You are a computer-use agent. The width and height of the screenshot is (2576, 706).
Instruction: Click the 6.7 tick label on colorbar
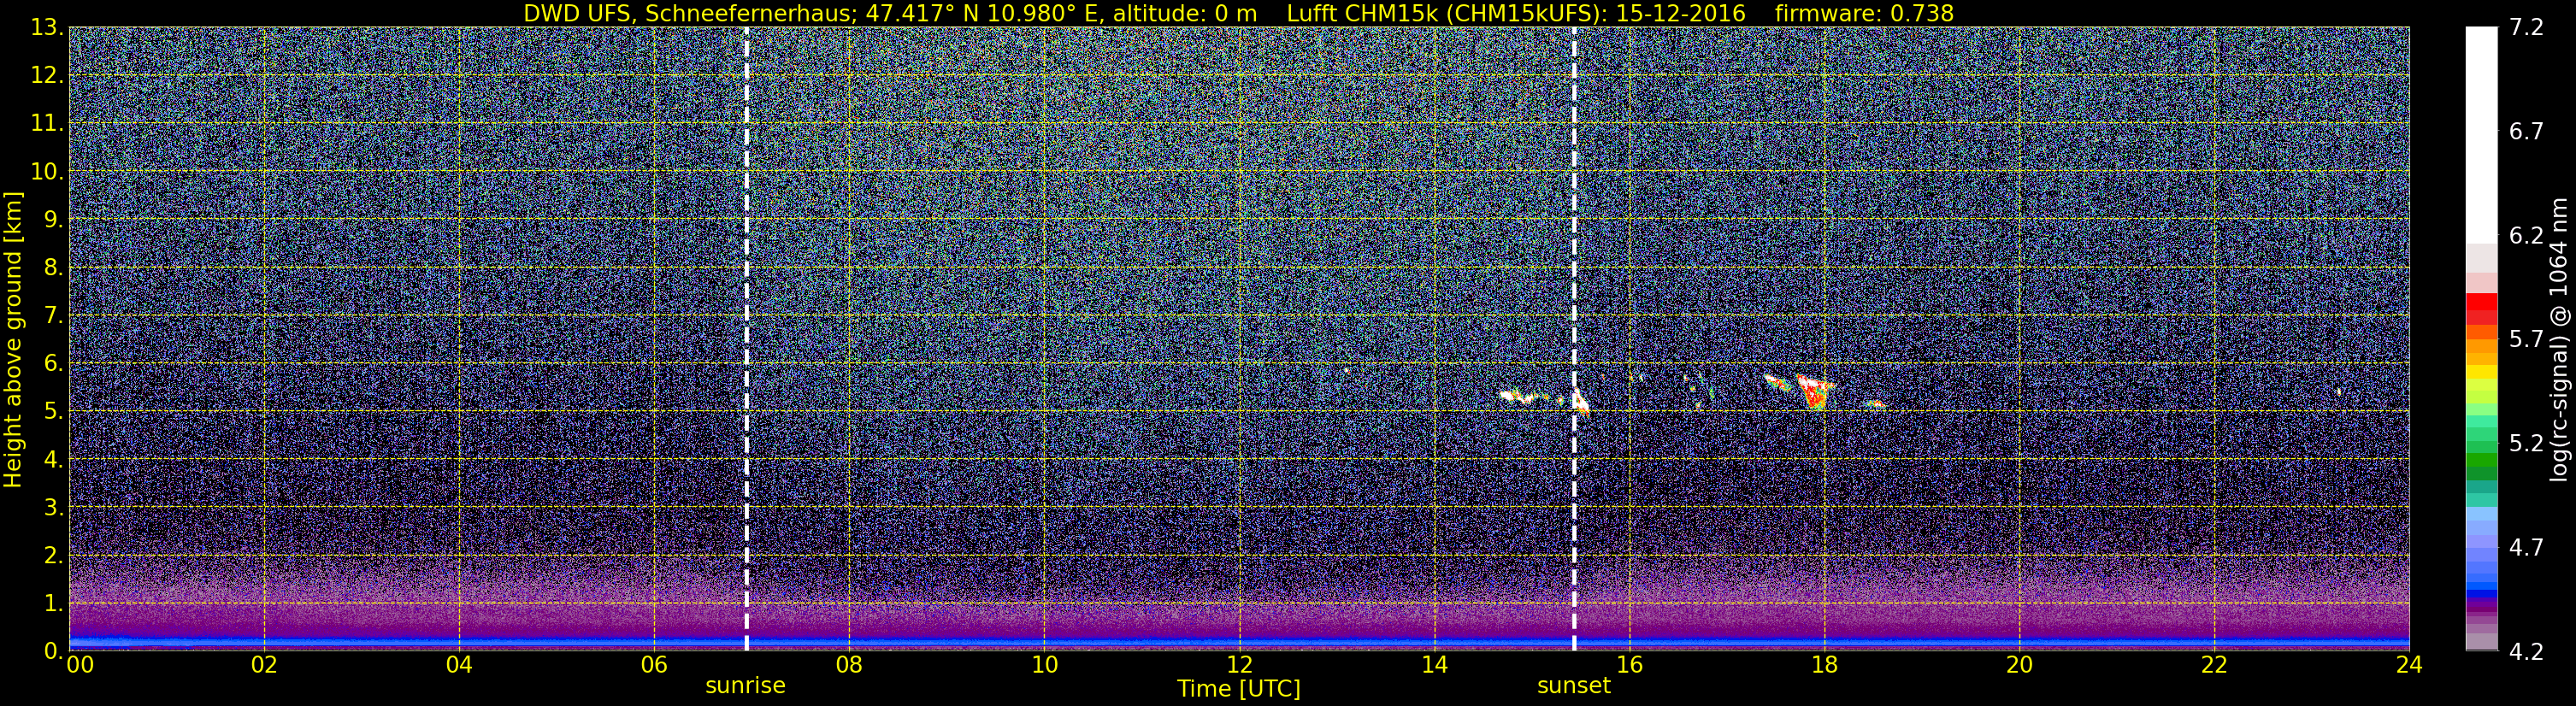pyautogui.click(x=2526, y=132)
